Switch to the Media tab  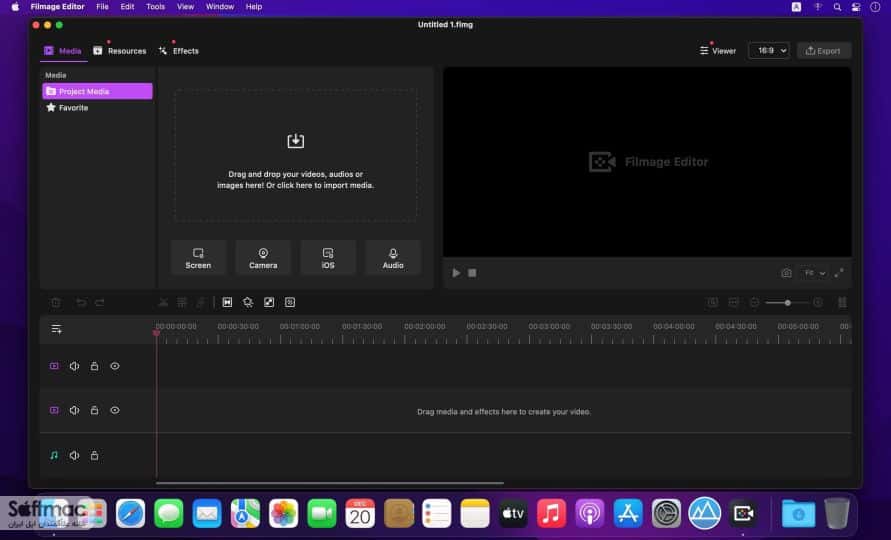[63, 51]
